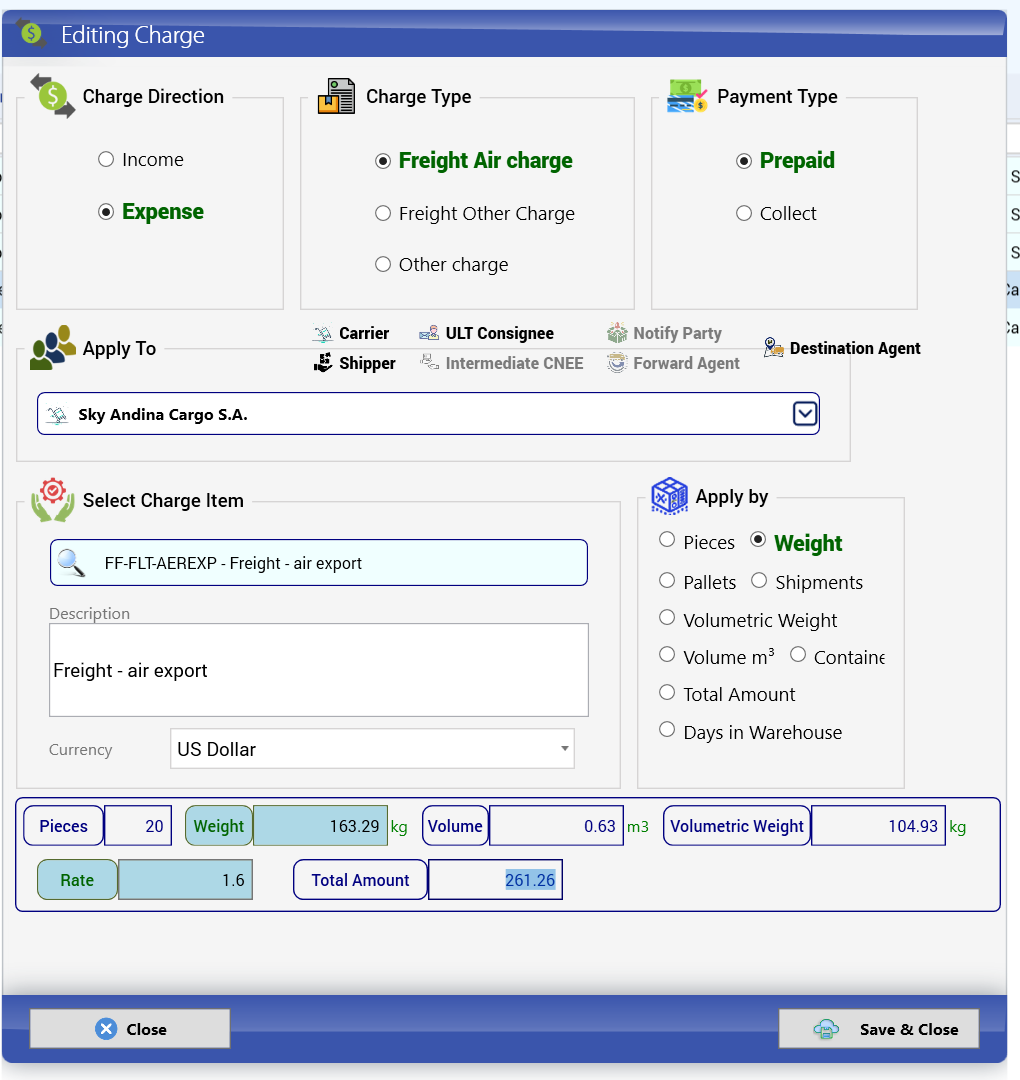Select the Carrier party icon
The height and width of the screenshot is (1080, 1020).
click(322, 334)
